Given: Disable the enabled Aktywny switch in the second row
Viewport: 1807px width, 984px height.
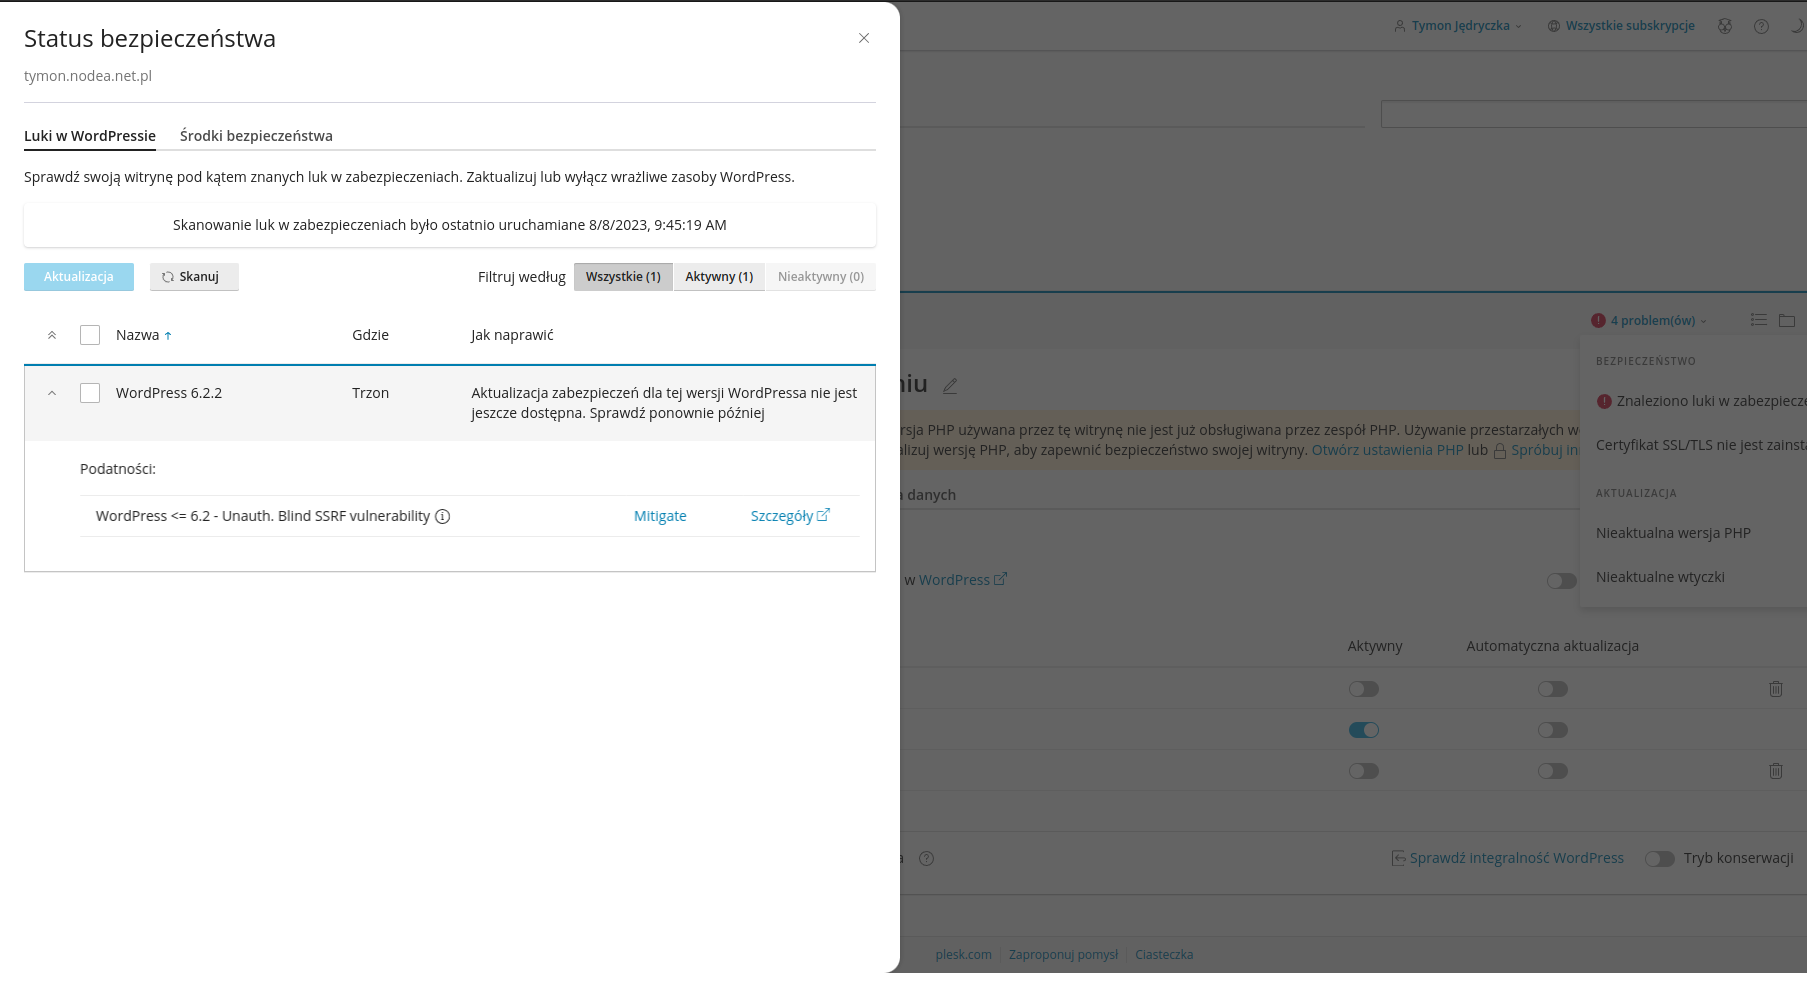Looking at the screenshot, I should pos(1363,730).
